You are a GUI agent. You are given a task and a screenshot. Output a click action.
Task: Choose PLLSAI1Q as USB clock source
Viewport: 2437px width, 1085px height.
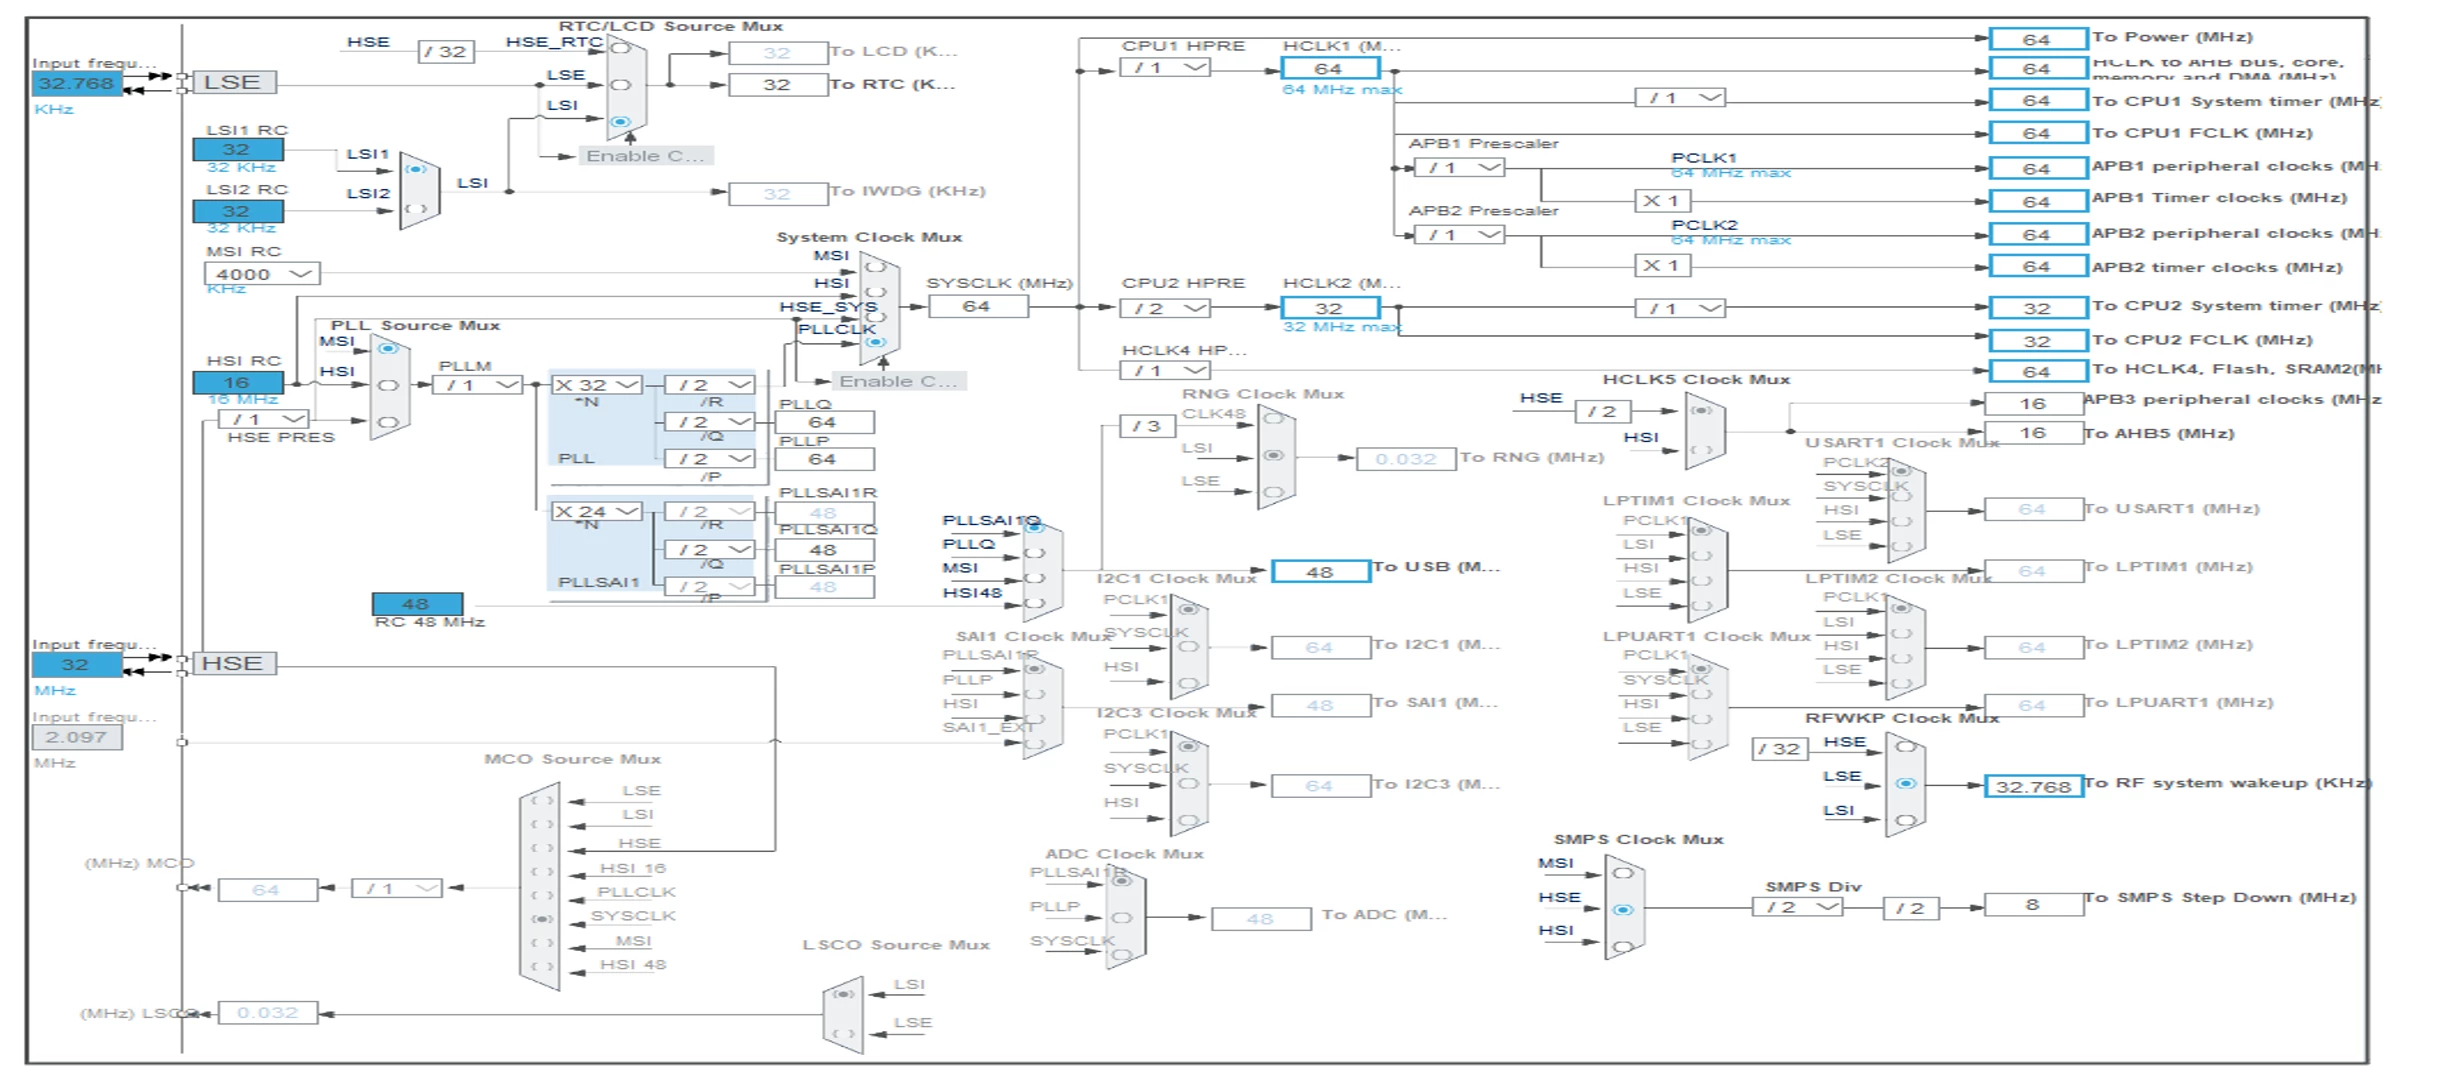tap(1034, 528)
